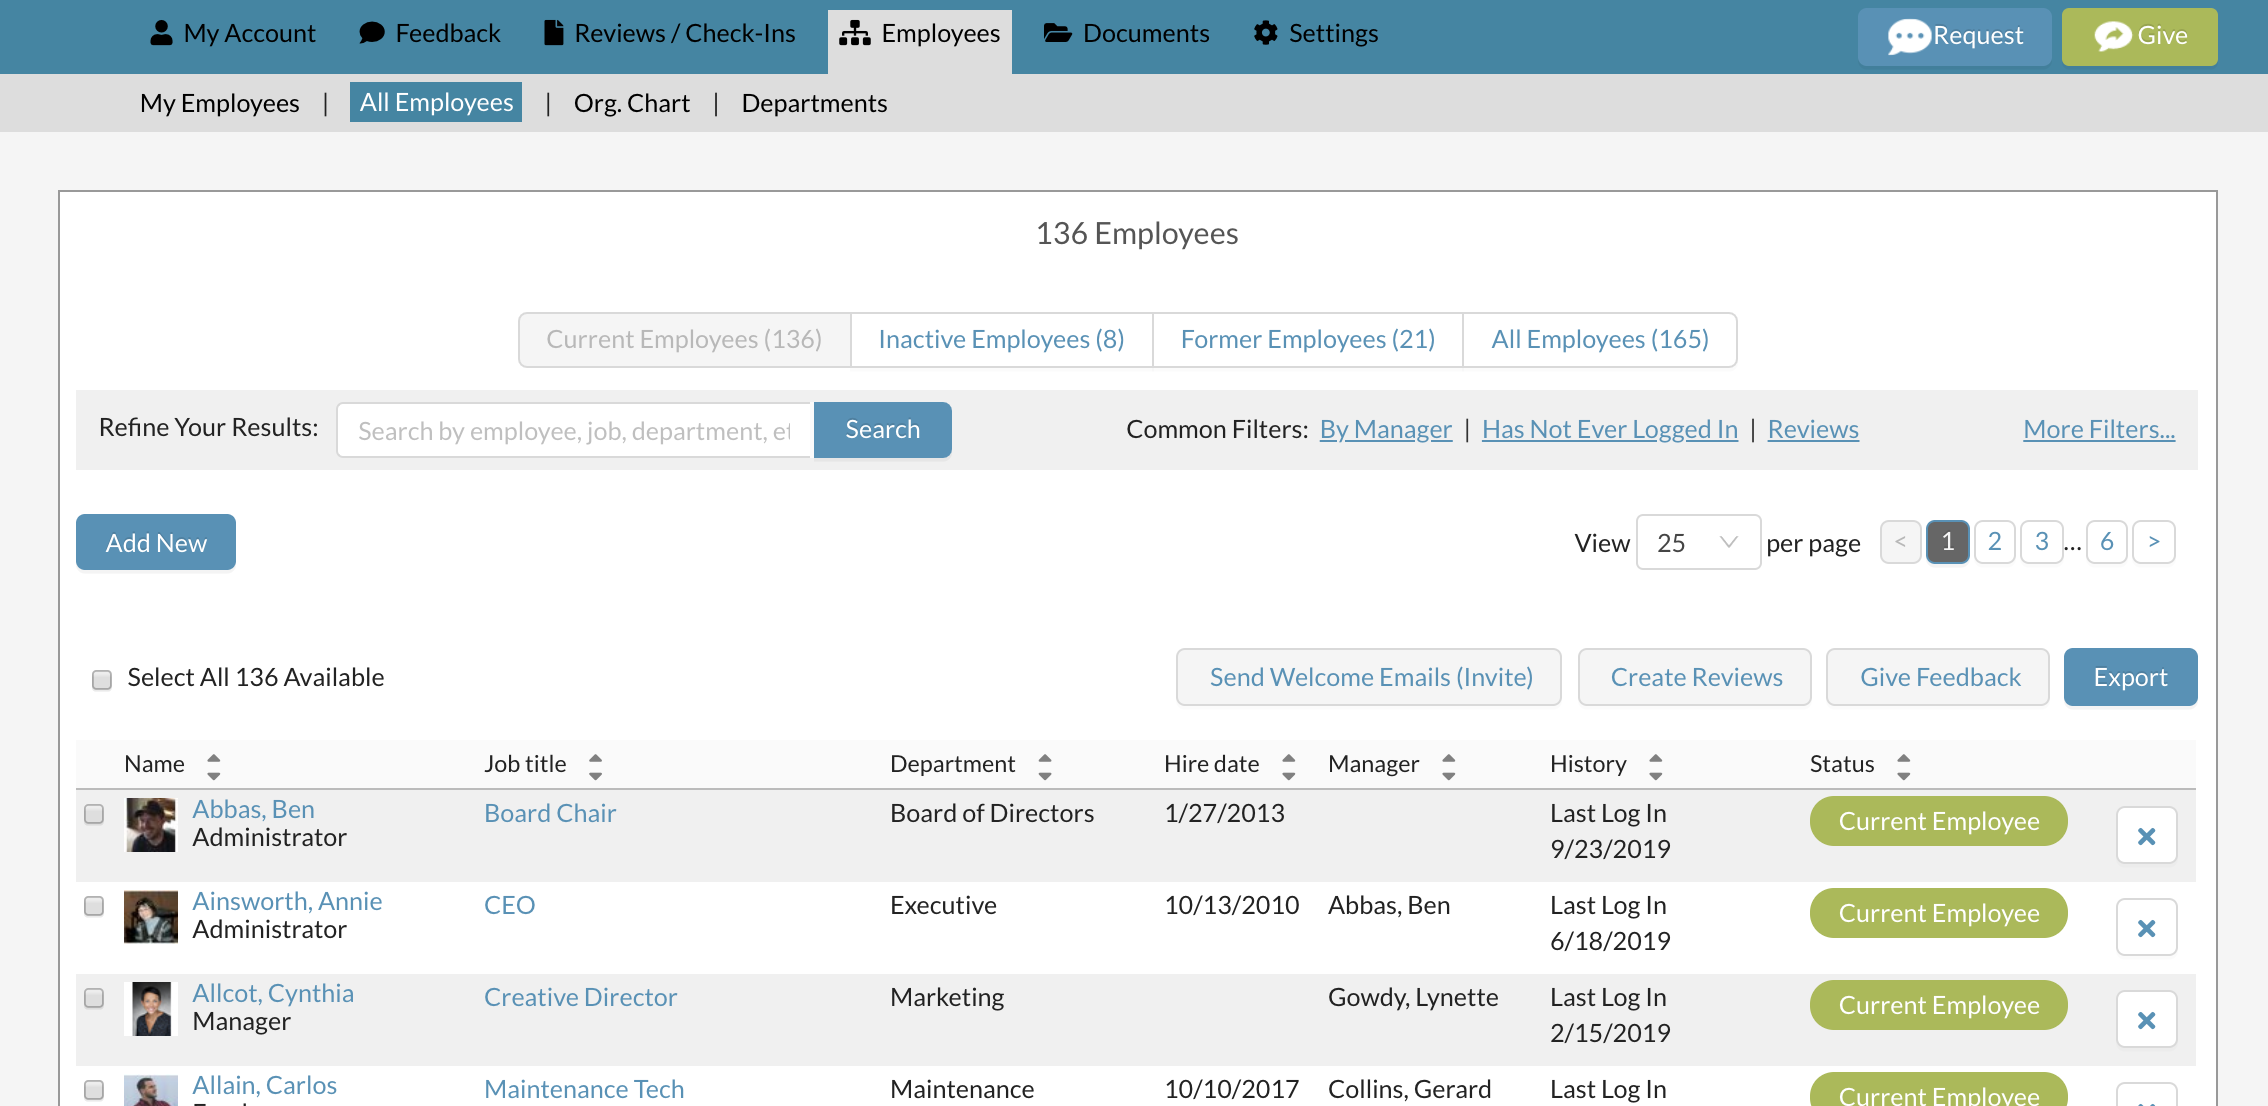The height and width of the screenshot is (1106, 2268).
Task: Open Documents section
Action: (x=1126, y=34)
